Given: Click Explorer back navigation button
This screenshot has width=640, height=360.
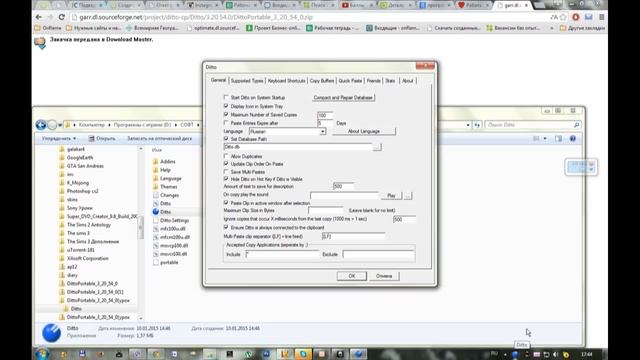Looking at the screenshot, I should [41, 124].
